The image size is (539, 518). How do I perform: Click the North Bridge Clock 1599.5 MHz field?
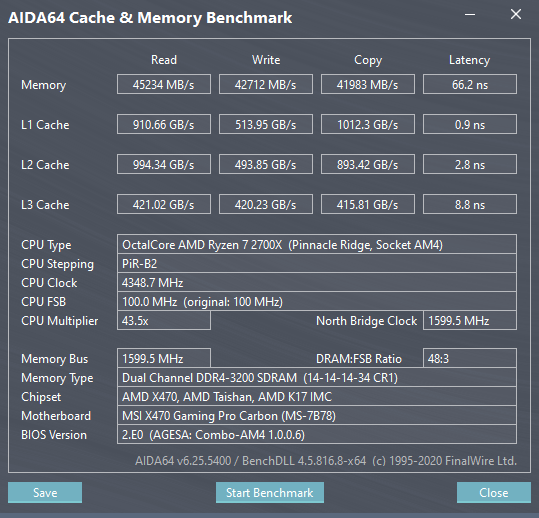click(x=470, y=320)
